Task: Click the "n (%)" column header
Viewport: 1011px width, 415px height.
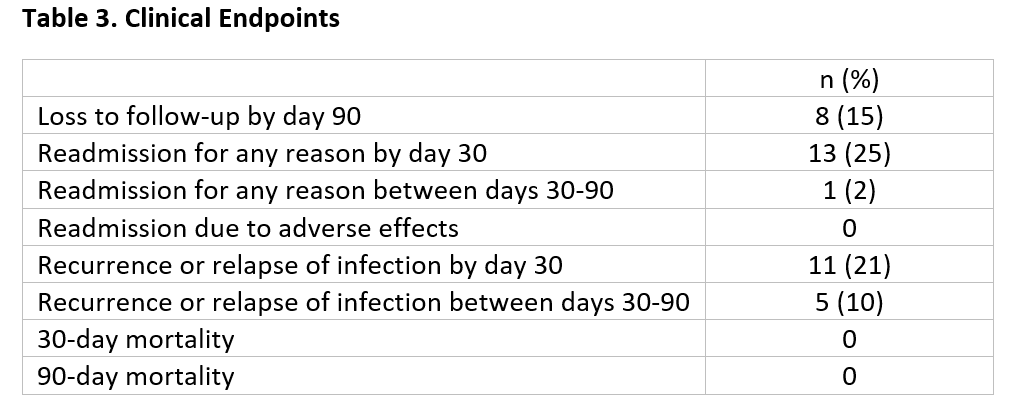Action: (849, 80)
